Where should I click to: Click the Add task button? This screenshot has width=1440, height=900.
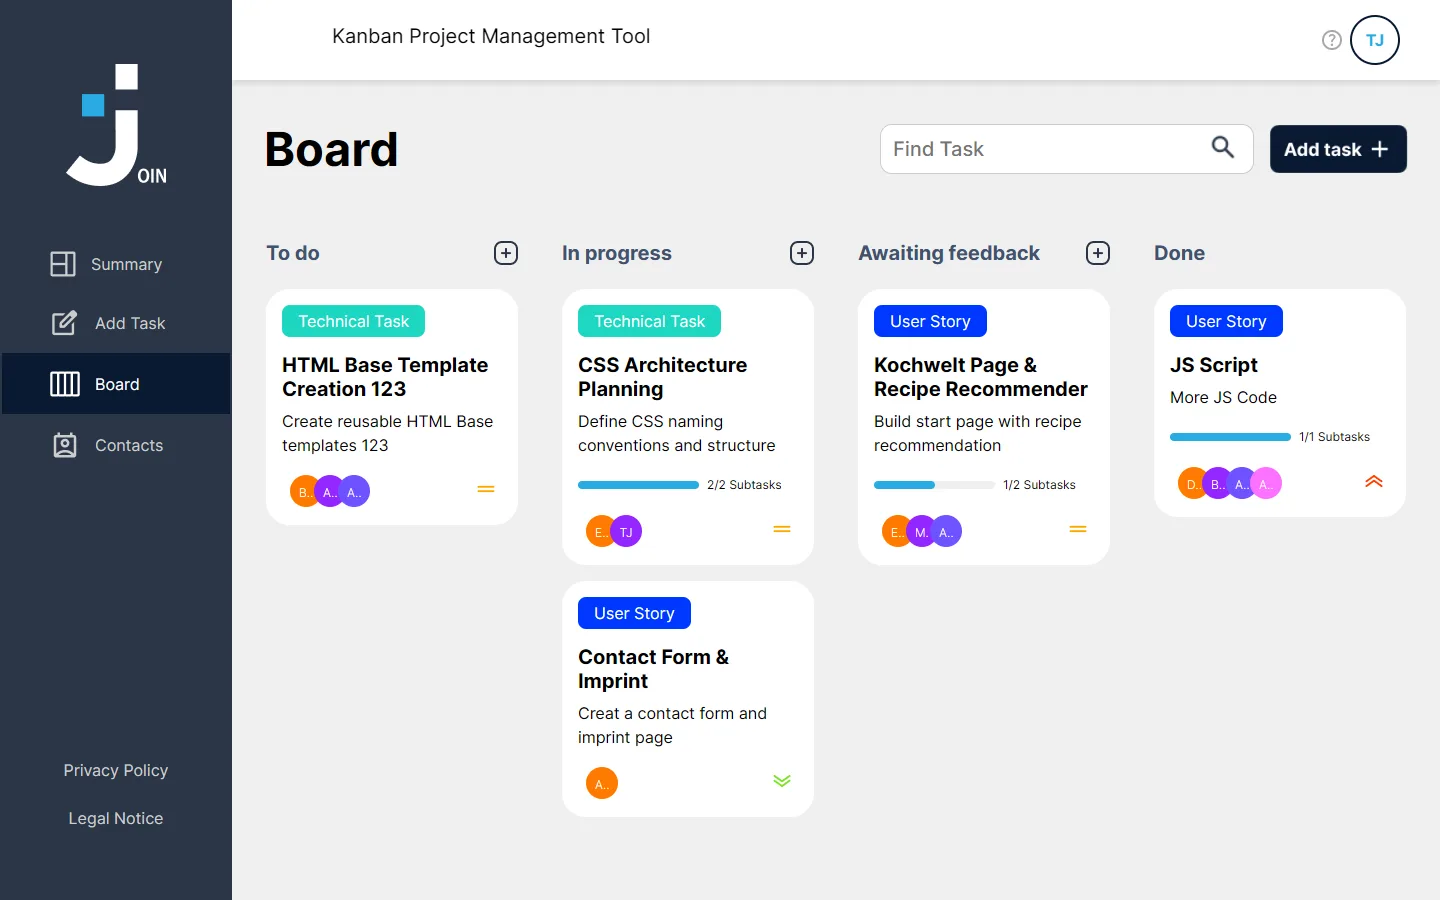point(1338,149)
